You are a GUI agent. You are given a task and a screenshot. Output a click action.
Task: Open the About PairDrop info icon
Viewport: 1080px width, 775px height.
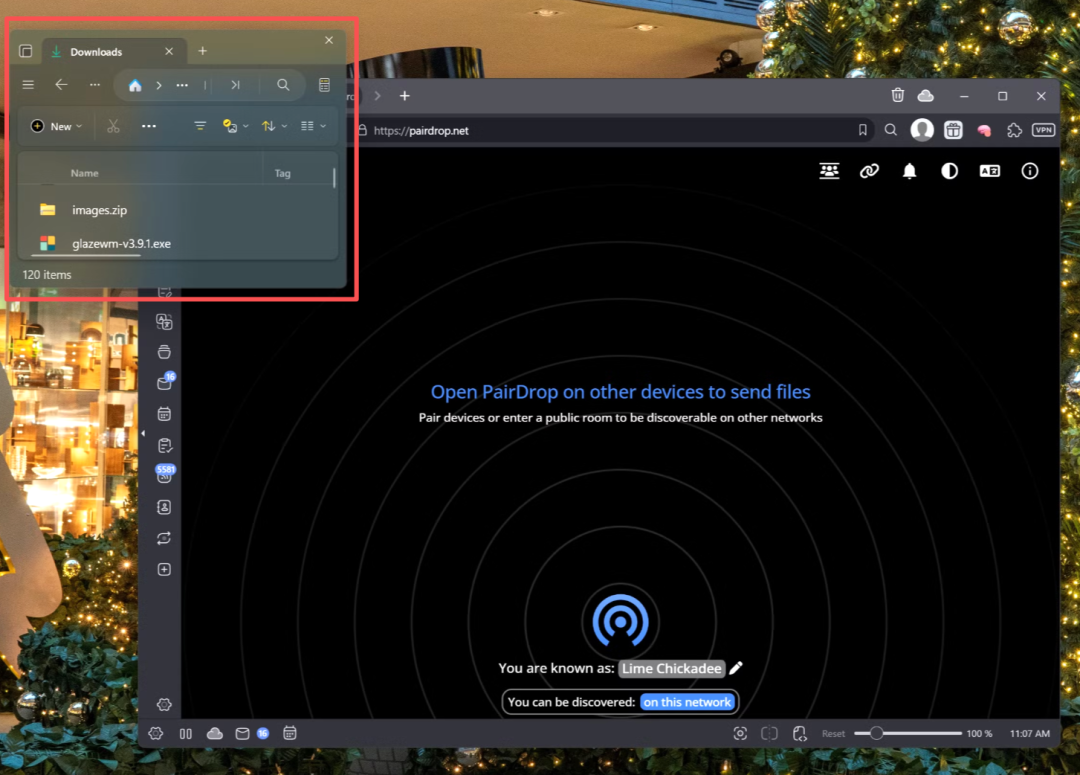click(x=1029, y=171)
